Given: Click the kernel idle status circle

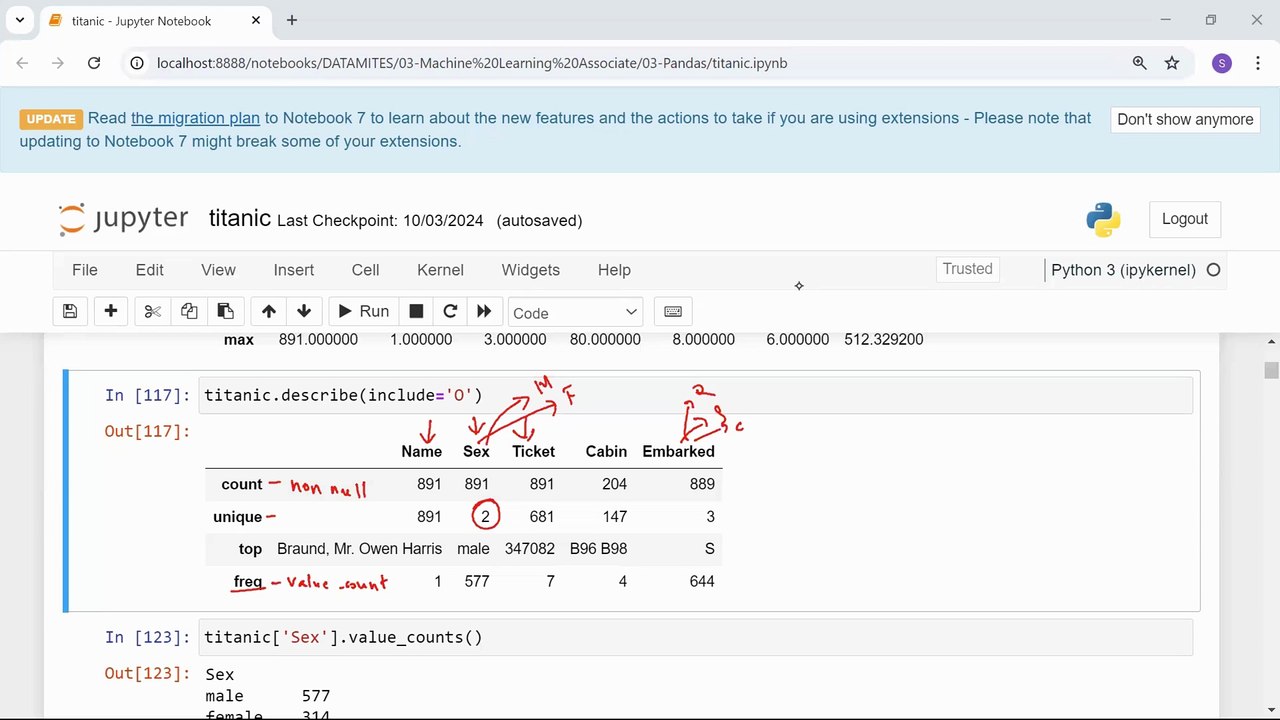Looking at the screenshot, I should tap(1214, 270).
